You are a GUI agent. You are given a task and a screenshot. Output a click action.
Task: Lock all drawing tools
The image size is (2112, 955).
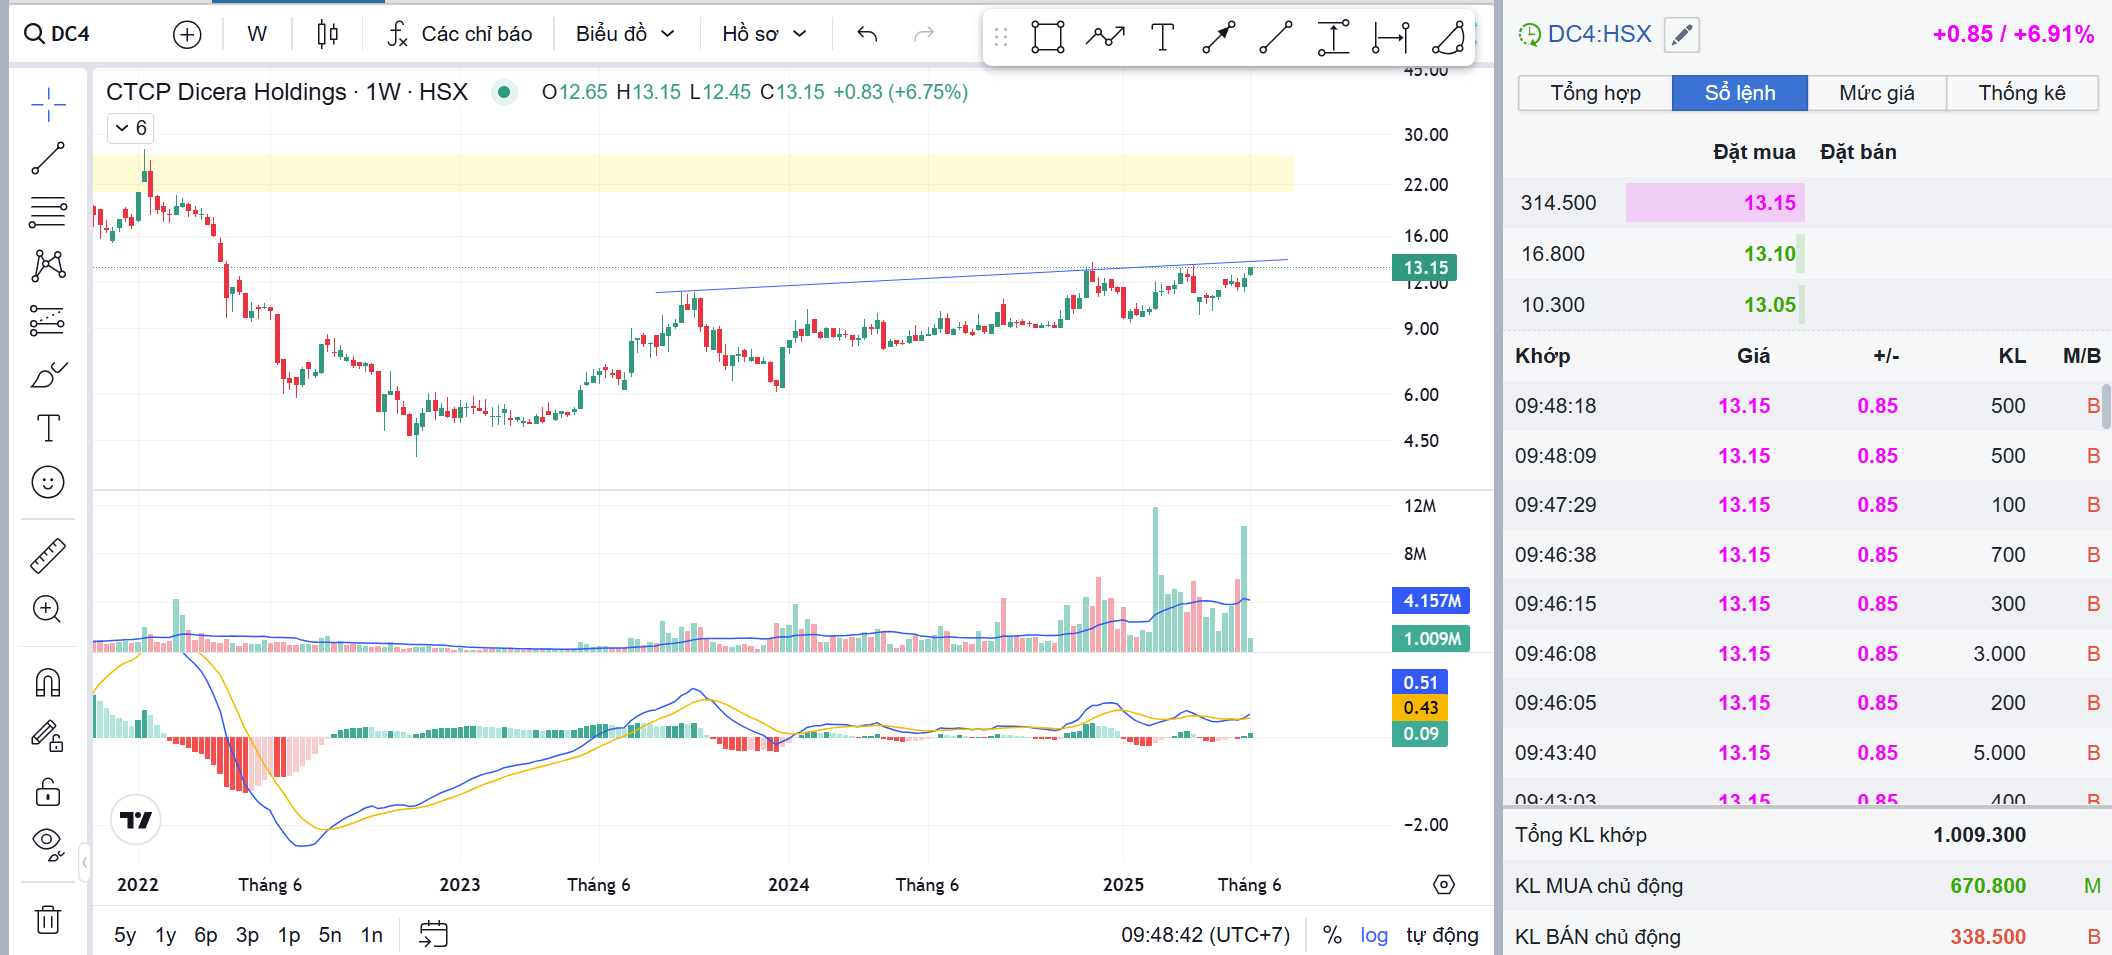pos(48,792)
